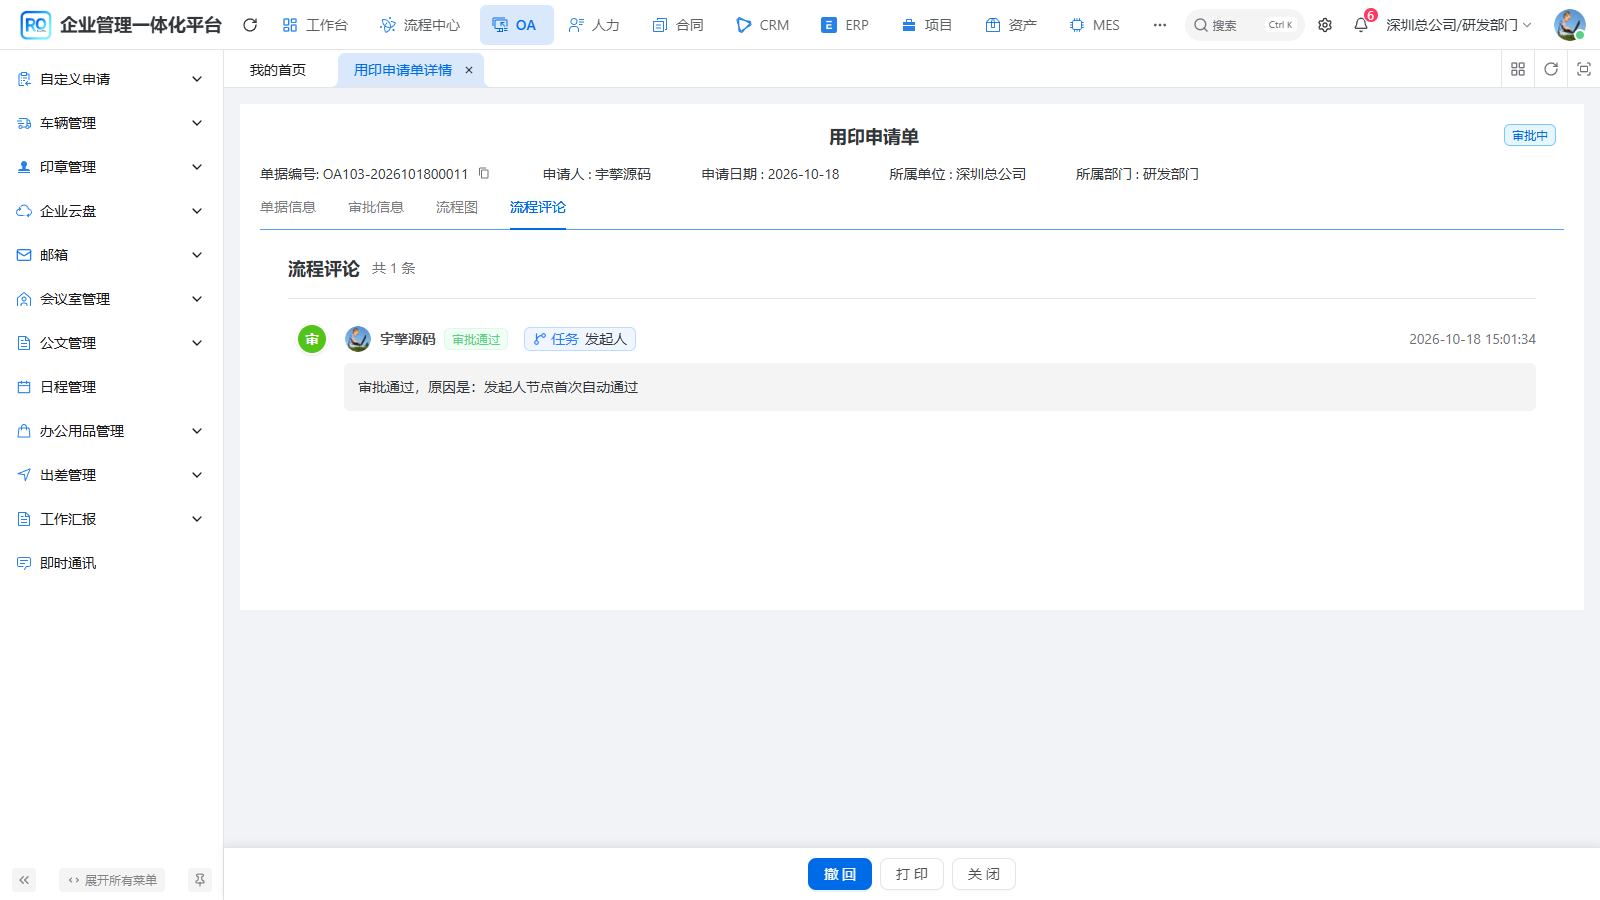The width and height of the screenshot is (1600, 900).
Task: Open the 工作台 module
Action: click(315, 25)
